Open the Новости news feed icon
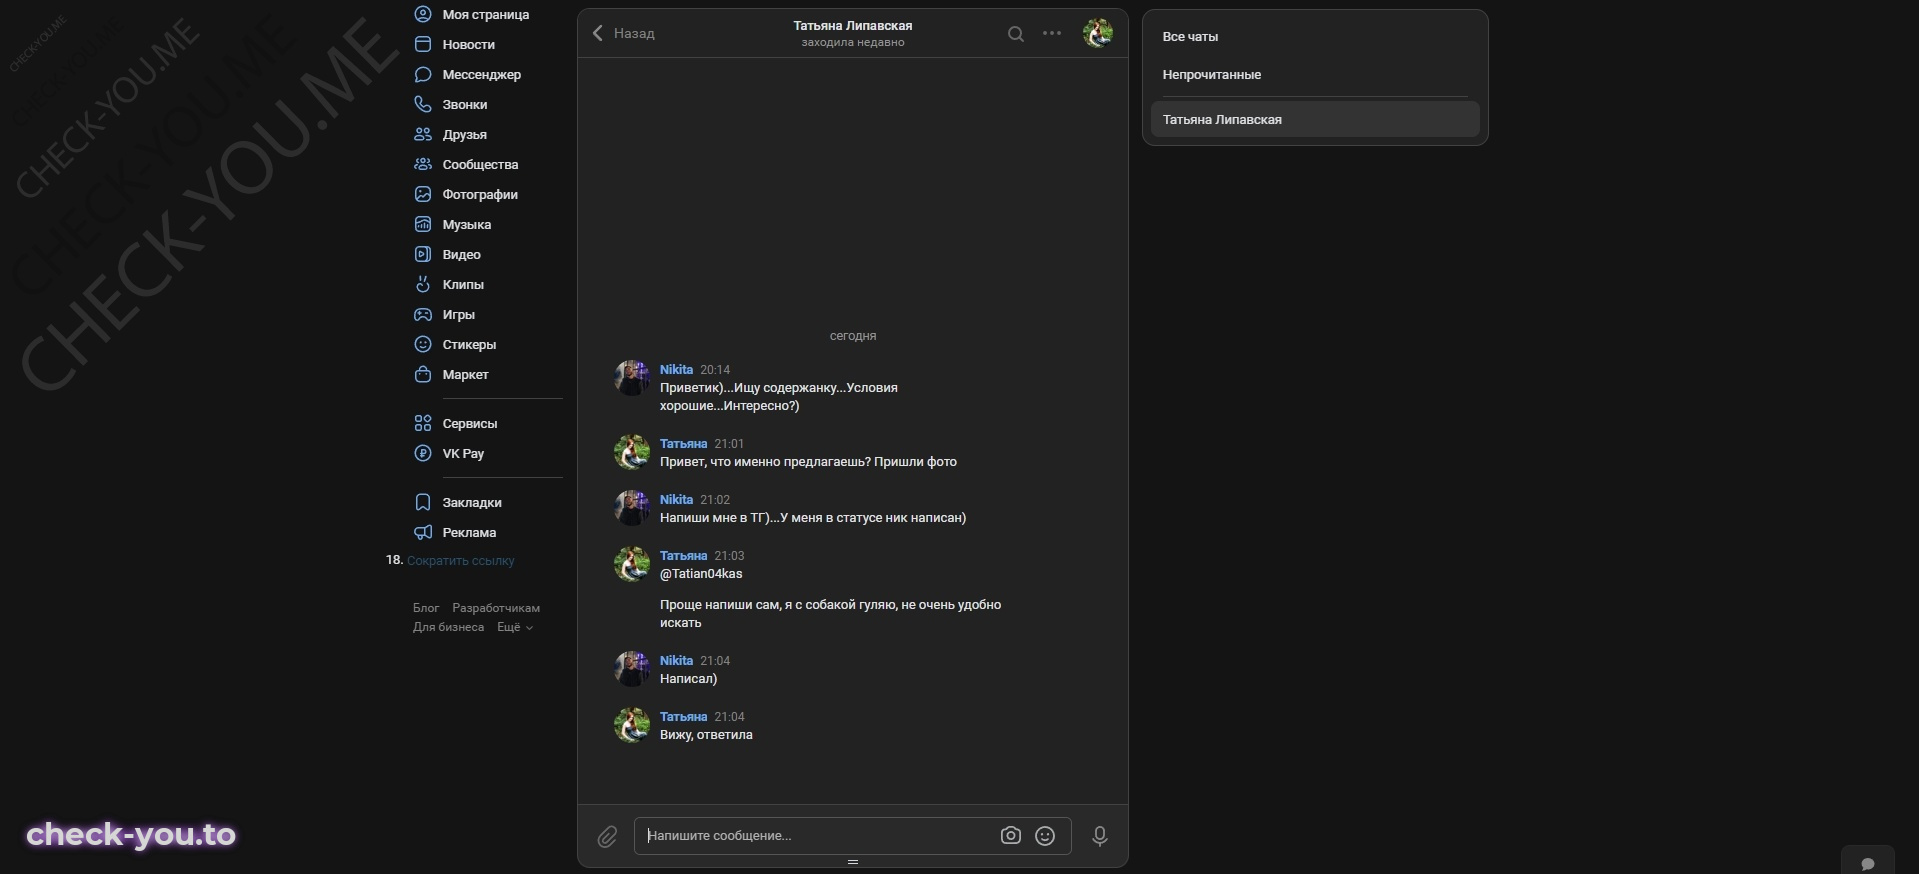Image resolution: width=1919 pixels, height=874 pixels. coord(423,44)
